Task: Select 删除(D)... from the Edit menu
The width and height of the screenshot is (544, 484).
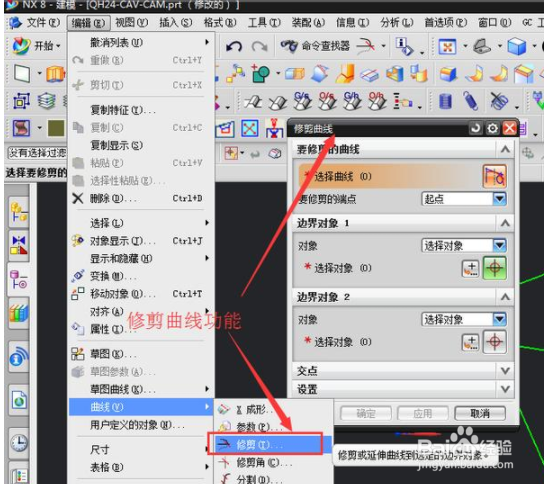Action: click(x=142, y=198)
